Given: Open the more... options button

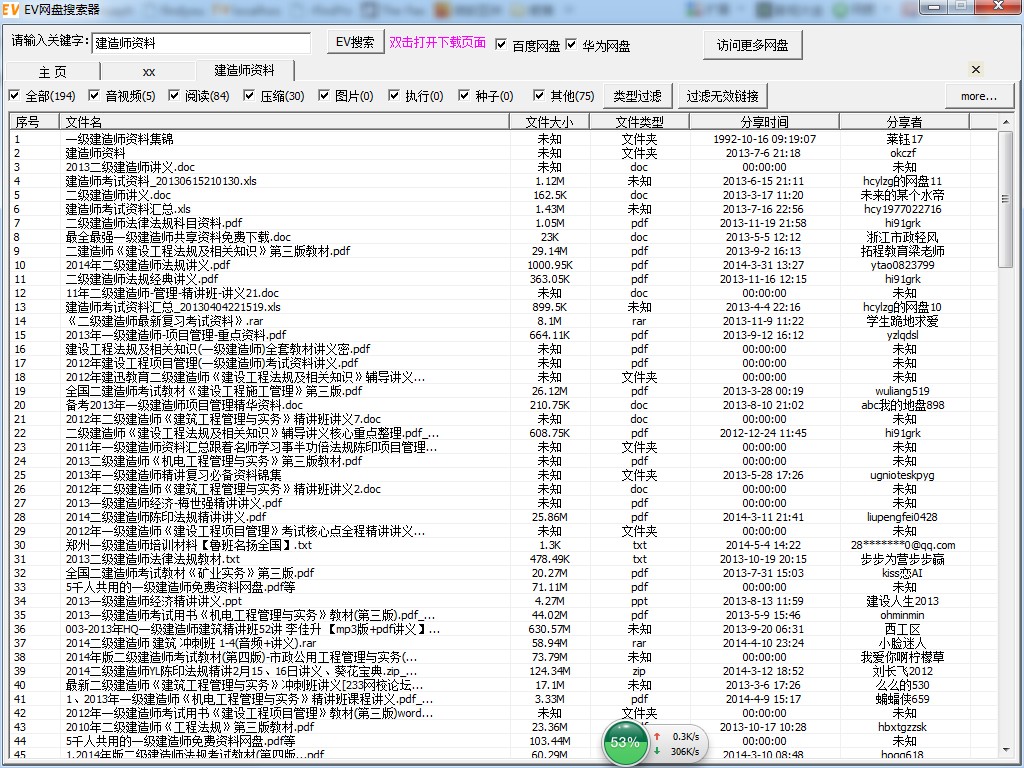Looking at the screenshot, I should pyautogui.click(x=978, y=96).
